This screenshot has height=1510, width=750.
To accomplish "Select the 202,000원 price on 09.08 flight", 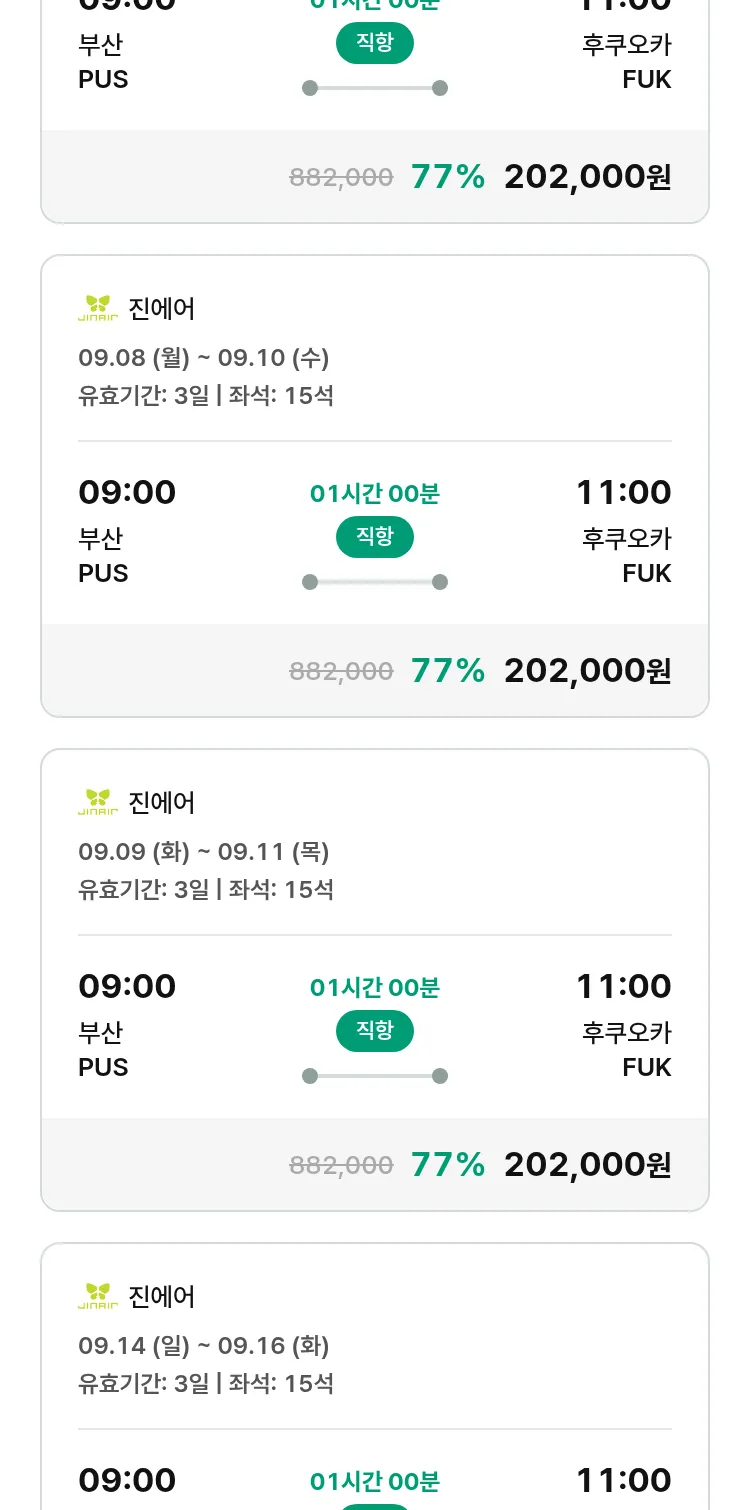I will coord(587,670).
